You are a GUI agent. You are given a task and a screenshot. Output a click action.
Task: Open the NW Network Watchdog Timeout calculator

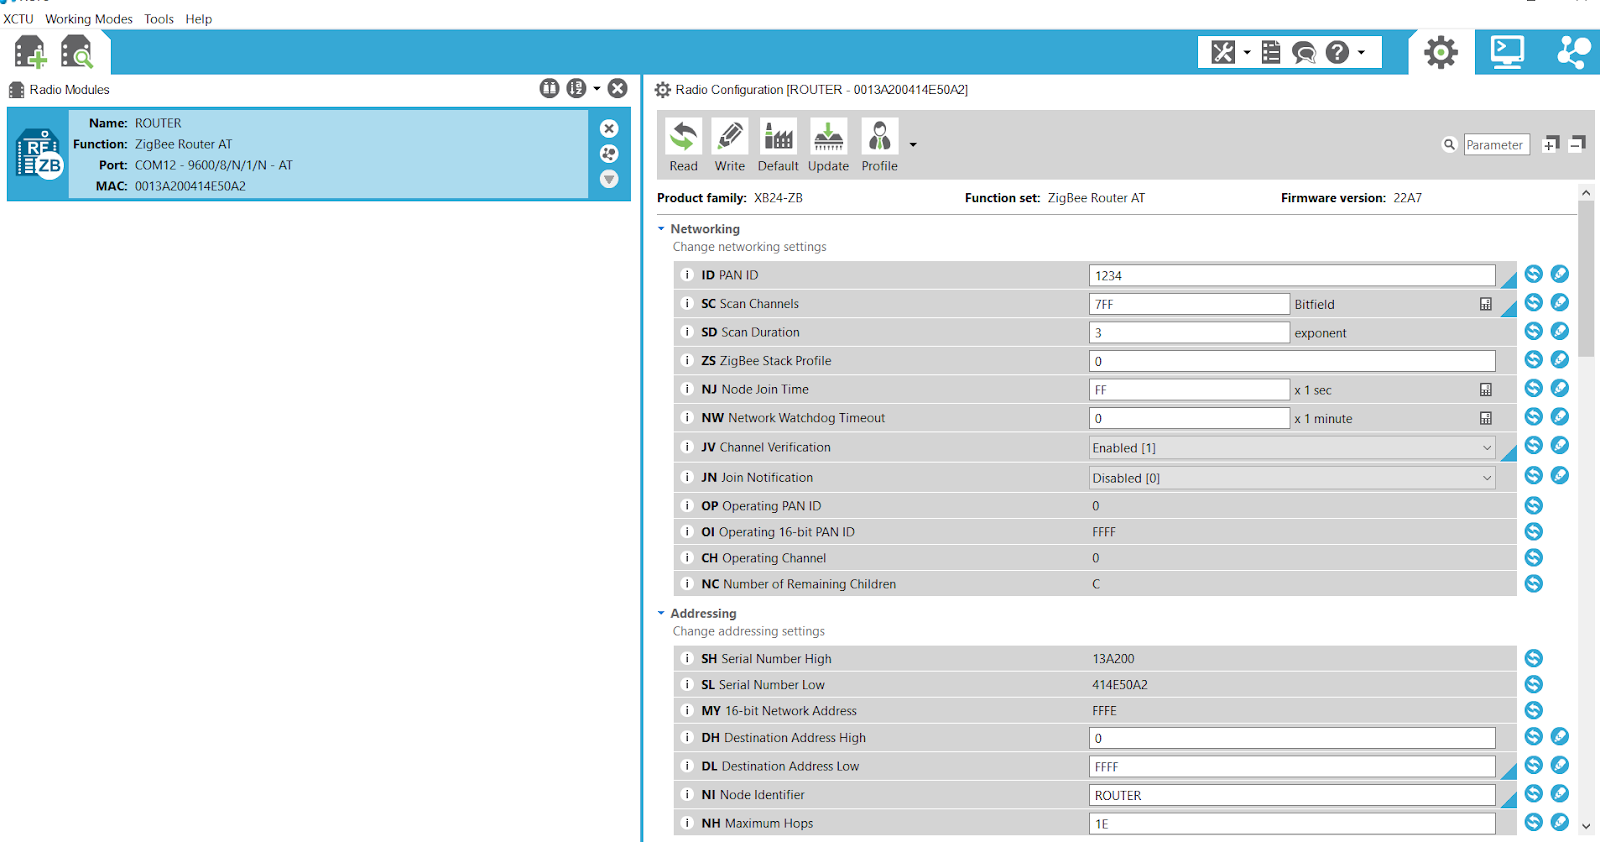(1486, 418)
